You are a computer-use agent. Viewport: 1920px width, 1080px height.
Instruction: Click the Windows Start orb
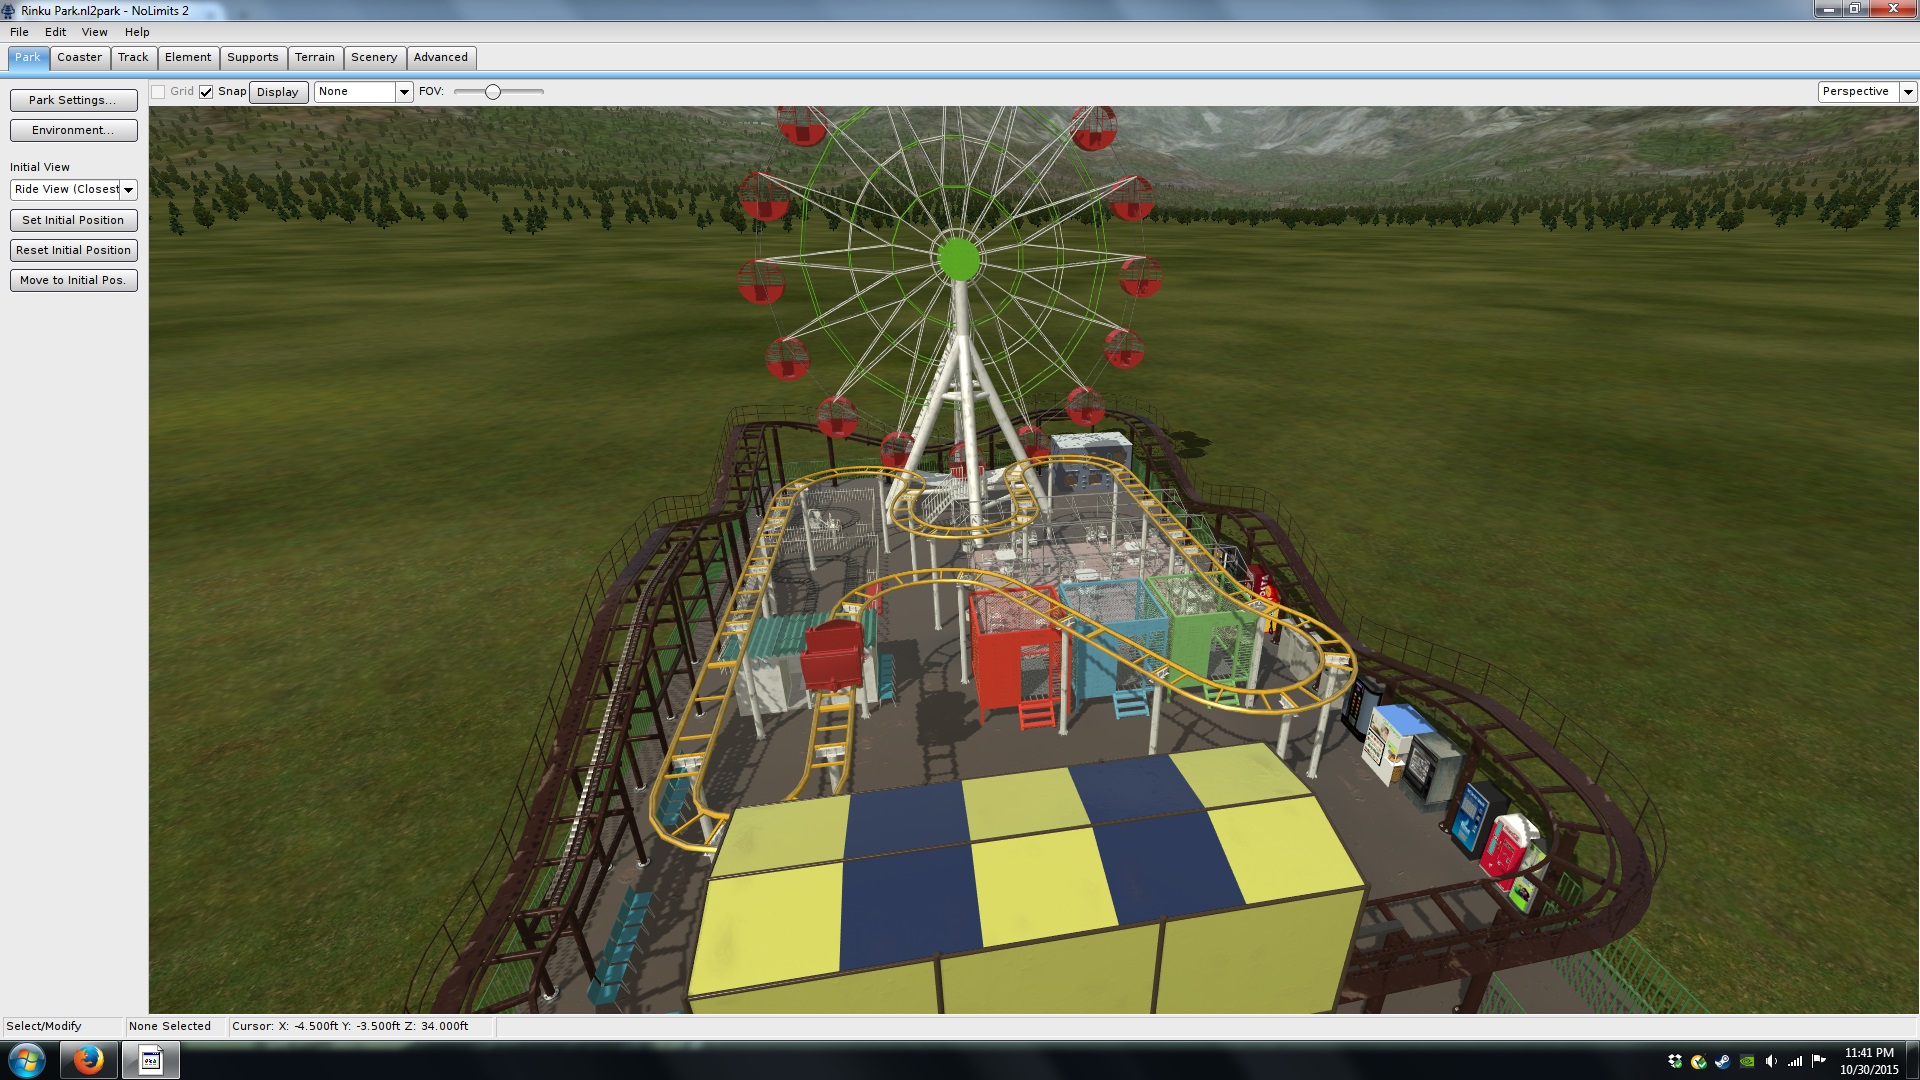[26, 1060]
